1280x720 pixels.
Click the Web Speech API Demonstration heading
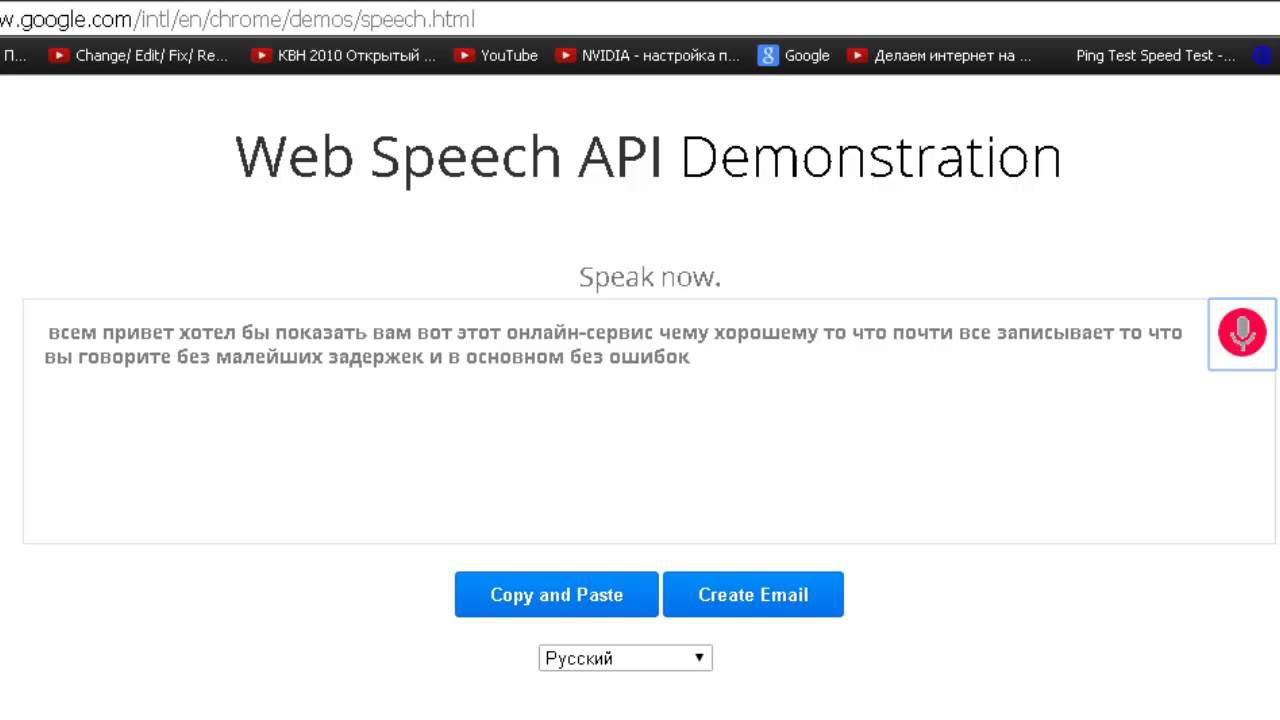click(x=648, y=157)
